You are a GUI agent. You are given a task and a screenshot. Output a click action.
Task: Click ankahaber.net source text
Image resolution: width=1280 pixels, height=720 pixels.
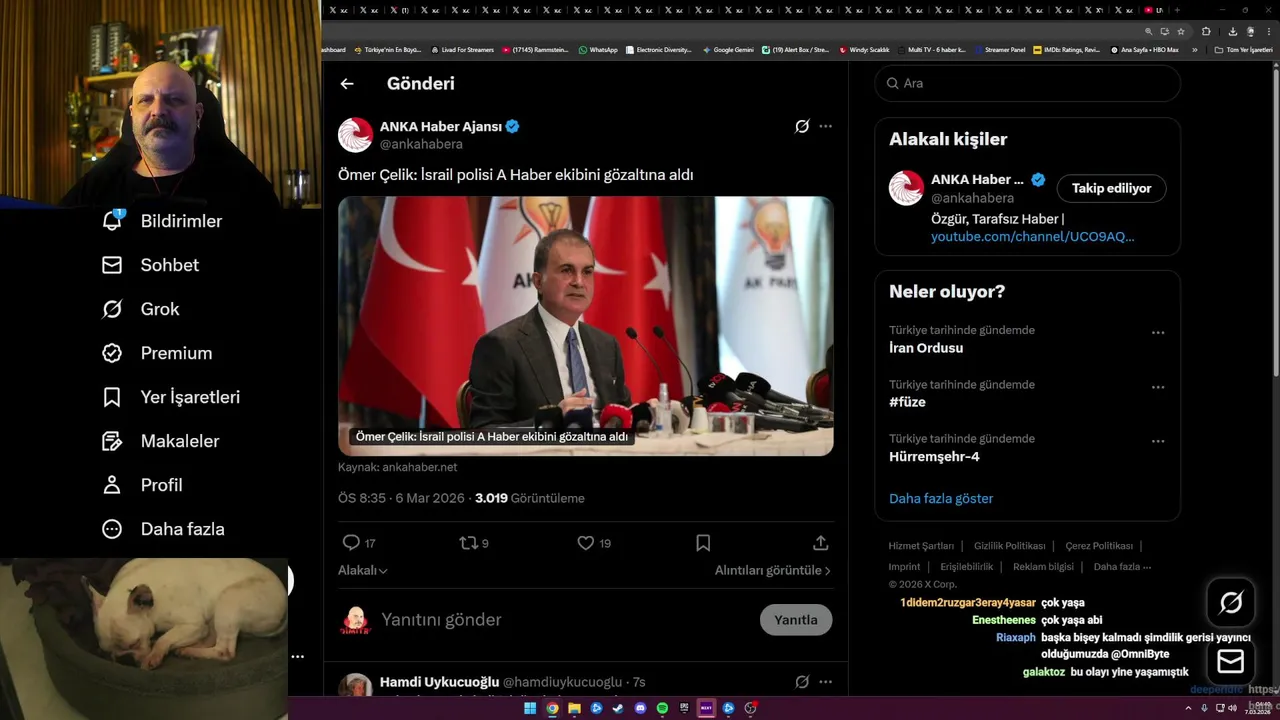click(419, 467)
